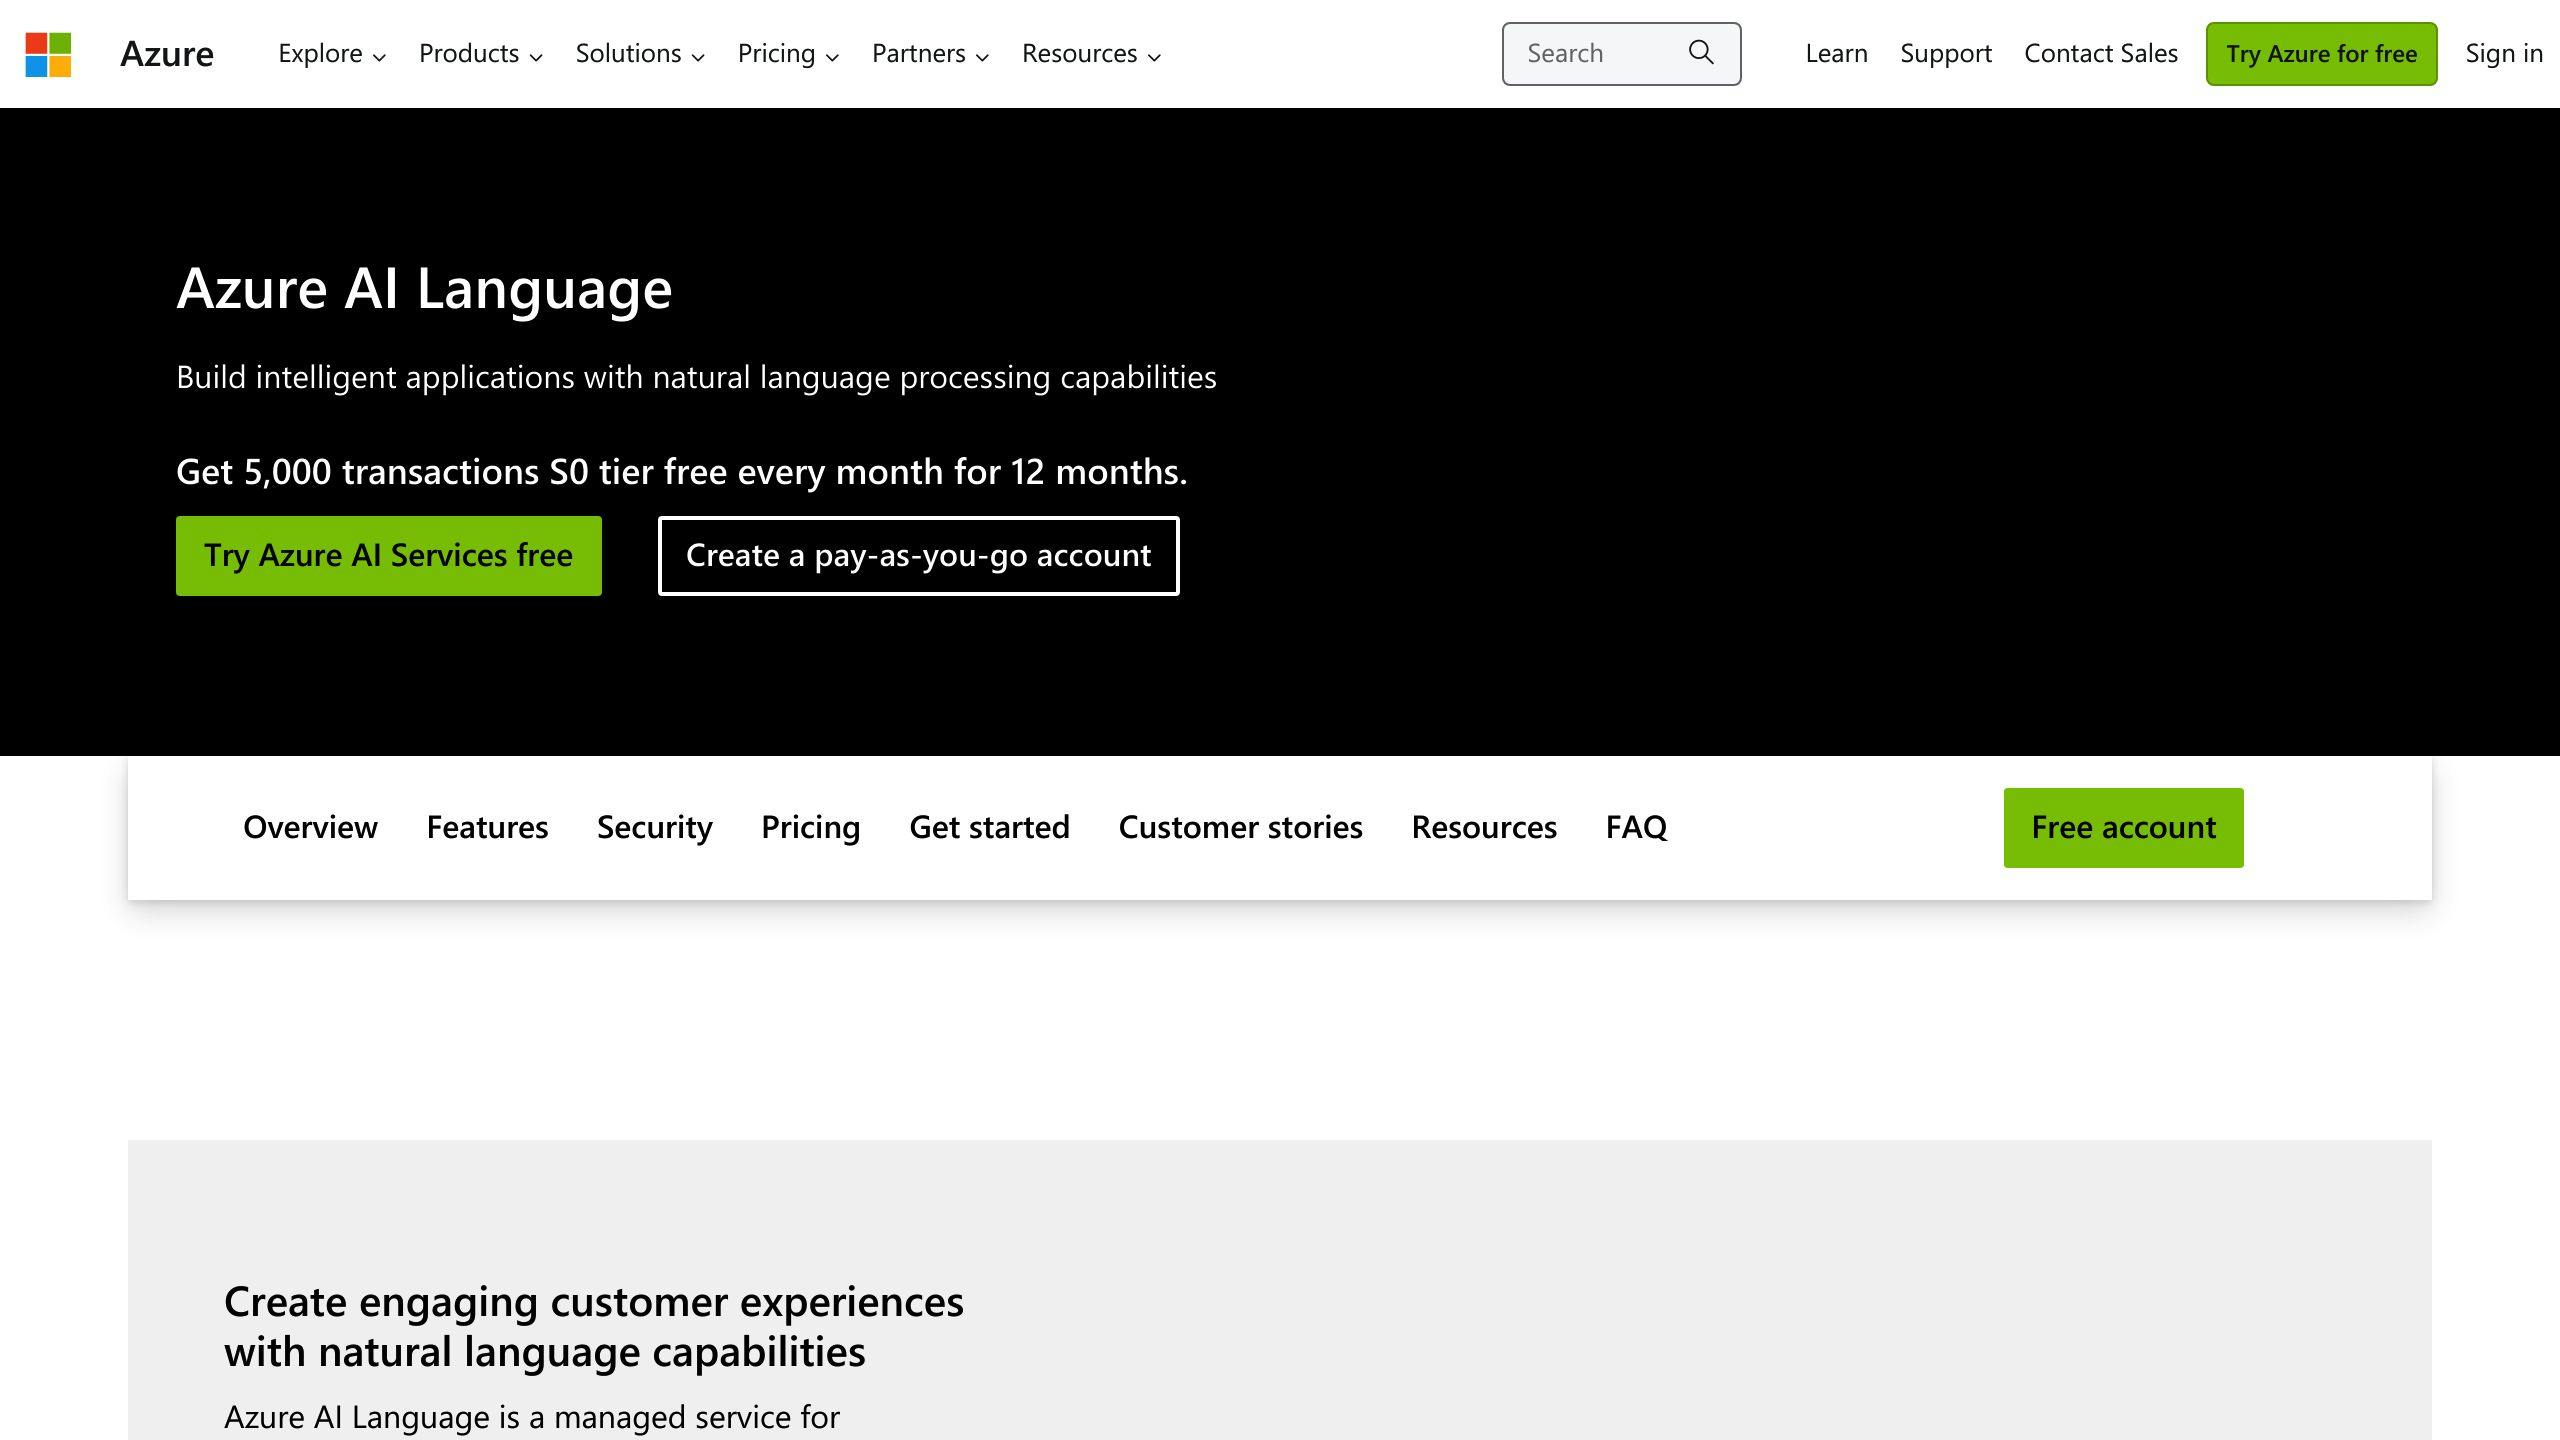Image resolution: width=2560 pixels, height=1440 pixels.
Task: Select the Pricing tab in section navigation
Action: 810,828
